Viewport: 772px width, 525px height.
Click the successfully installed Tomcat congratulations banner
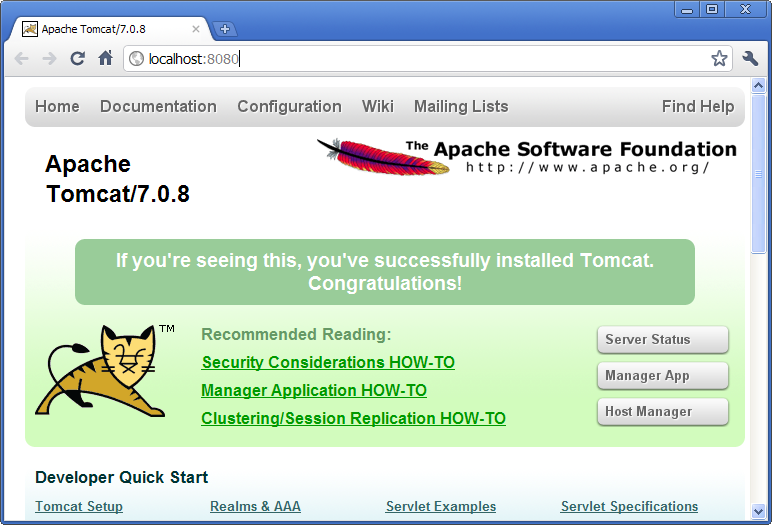[385, 272]
